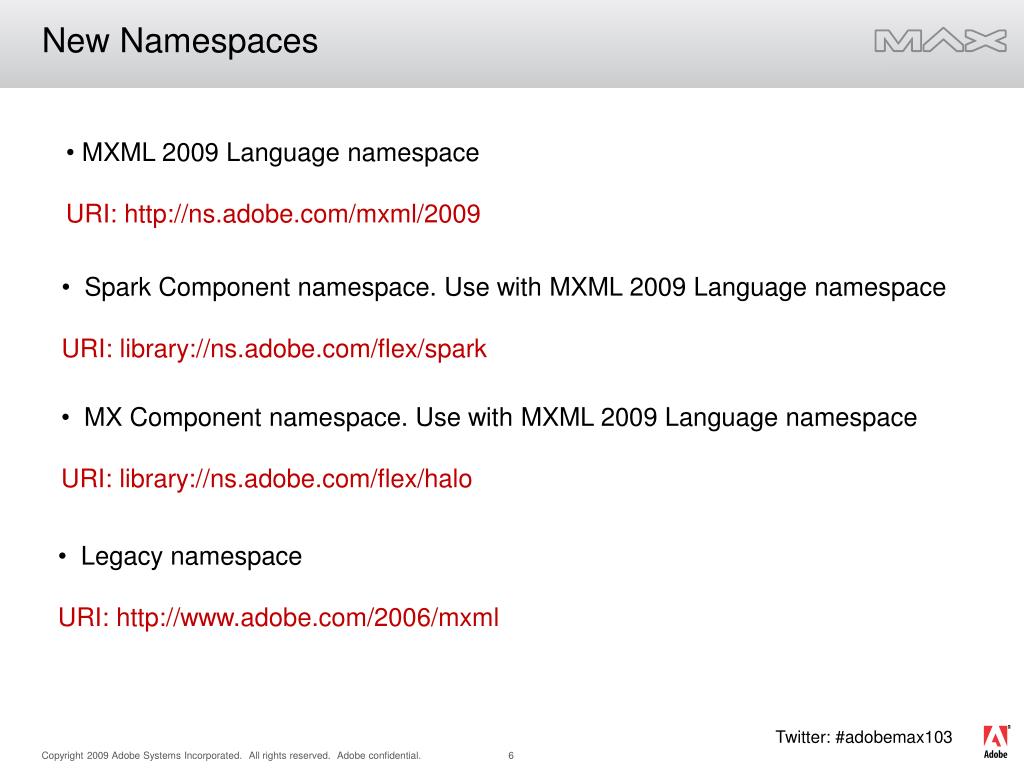Click the "Twitter: #adobemax103" text
The image size is (1024, 768).
click(x=863, y=737)
